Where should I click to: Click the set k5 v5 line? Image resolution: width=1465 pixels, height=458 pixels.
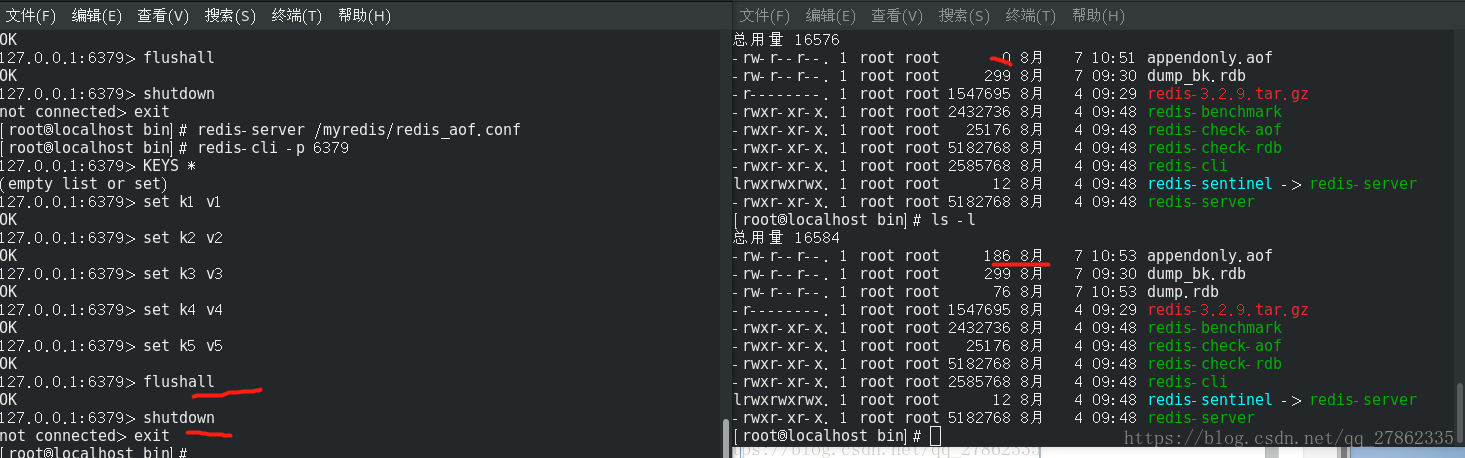111,346
